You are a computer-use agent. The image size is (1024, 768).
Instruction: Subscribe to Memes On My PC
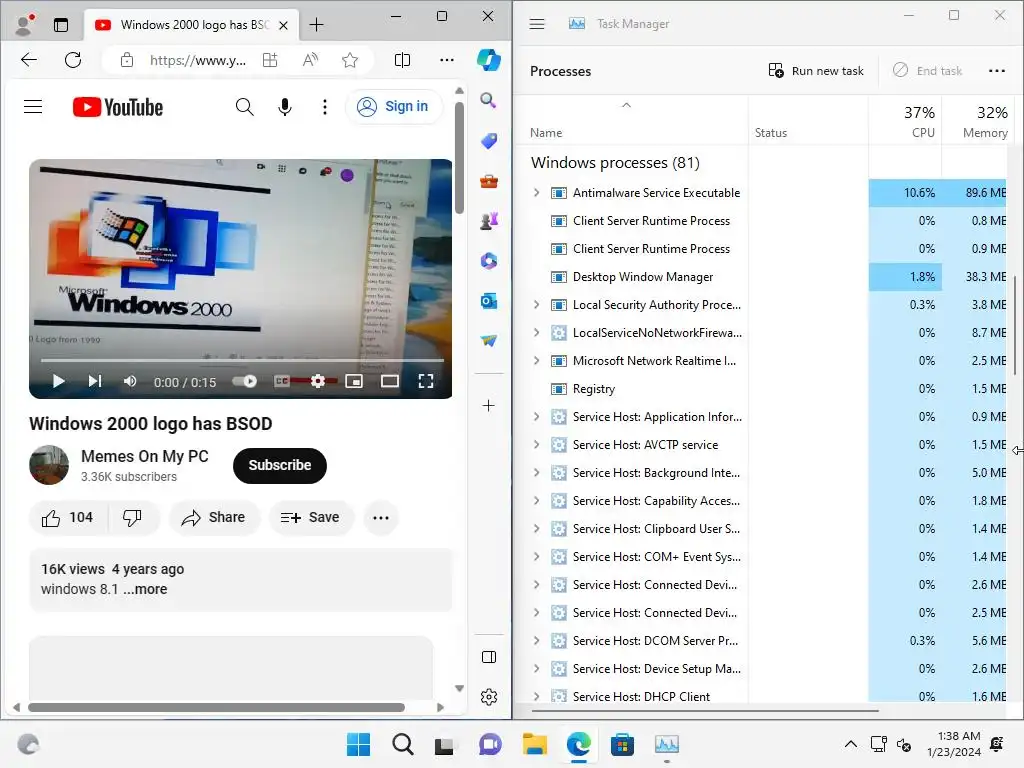click(280, 466)
